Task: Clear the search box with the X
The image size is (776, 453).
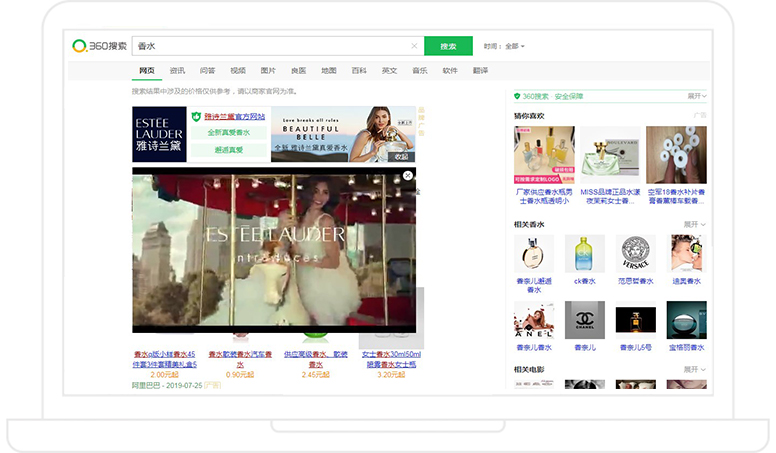Action: point(414,46)
